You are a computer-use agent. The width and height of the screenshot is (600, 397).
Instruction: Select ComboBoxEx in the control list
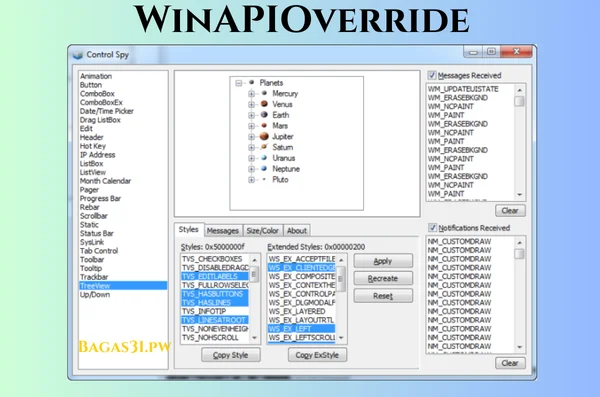(x=101, y=102)
